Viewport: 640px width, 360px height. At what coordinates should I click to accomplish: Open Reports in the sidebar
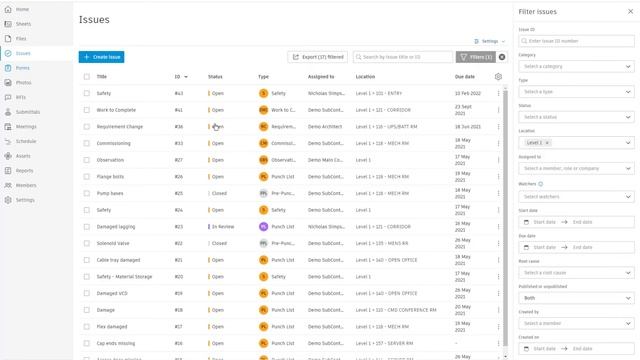24,171
